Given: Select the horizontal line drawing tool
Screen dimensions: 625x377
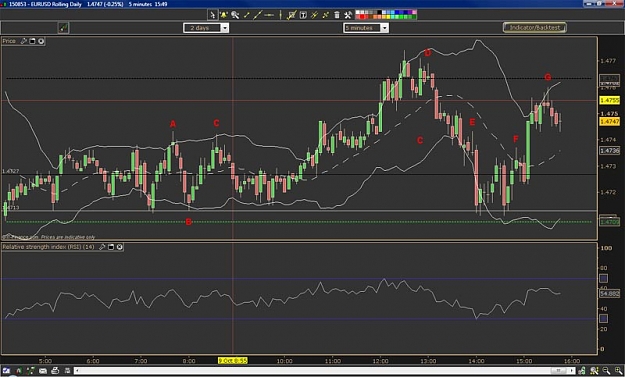Looking at the screenshot, I should point(269,15).
